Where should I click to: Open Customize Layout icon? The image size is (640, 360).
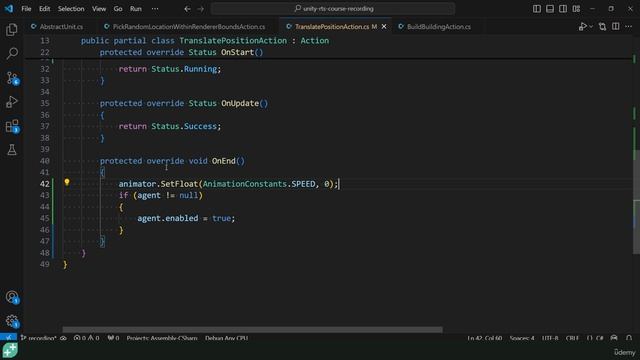(x=576, y=9)
